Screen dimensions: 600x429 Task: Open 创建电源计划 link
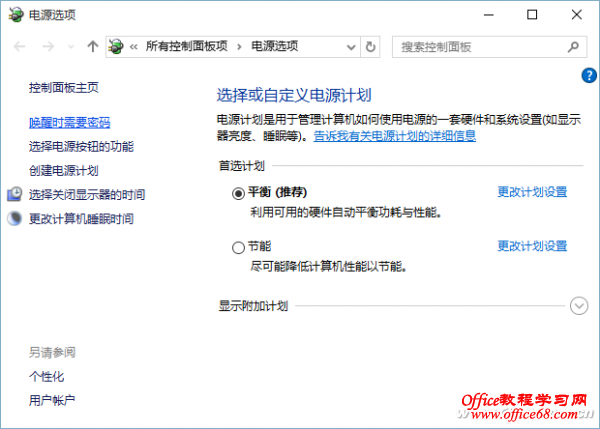click(x=64, y=171)
